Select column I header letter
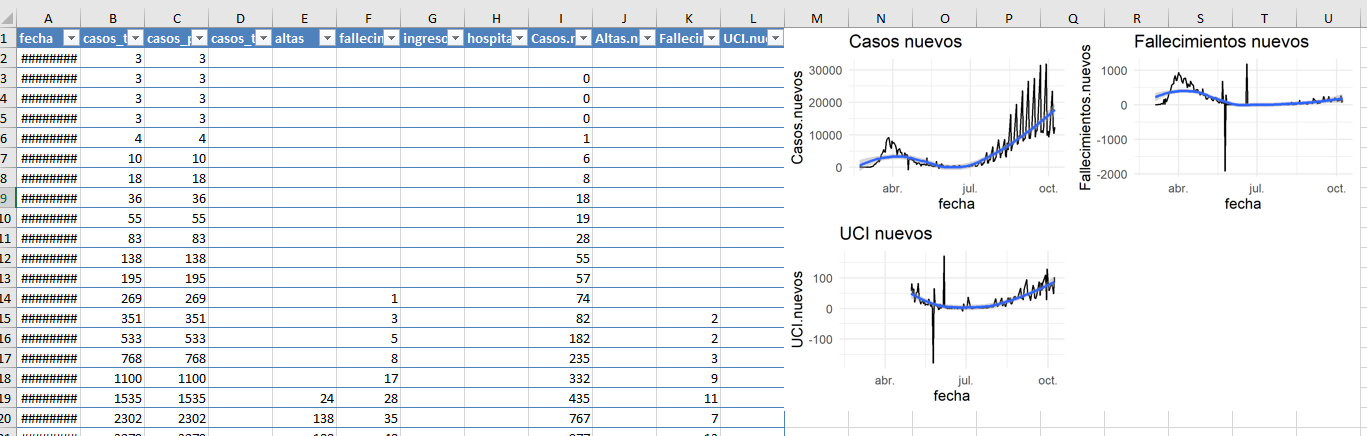The height and width of the screenshot is (436, 1367). tap(560, 18)
